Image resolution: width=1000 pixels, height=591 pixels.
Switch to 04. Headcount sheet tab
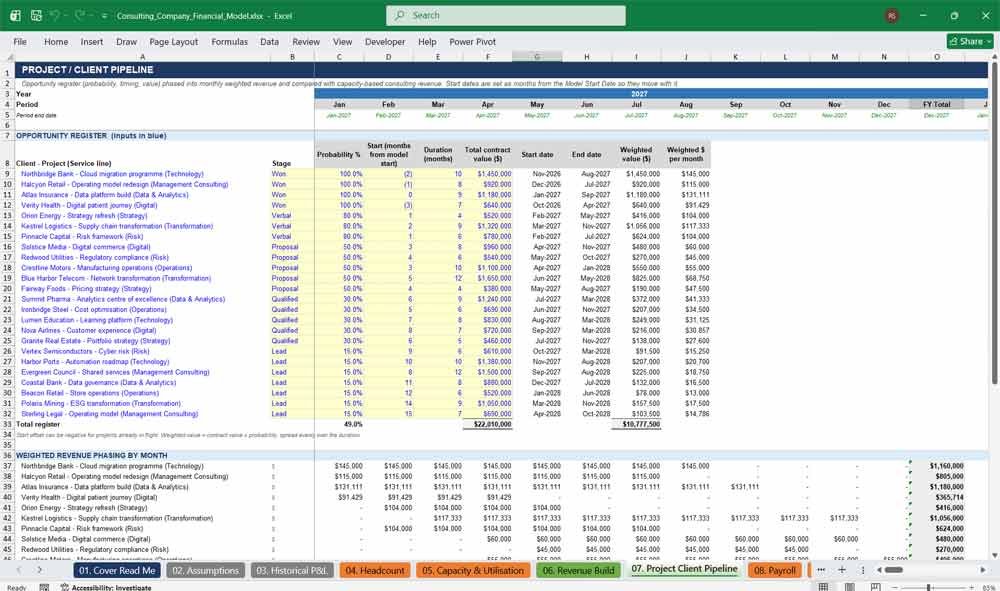(374, 571)
